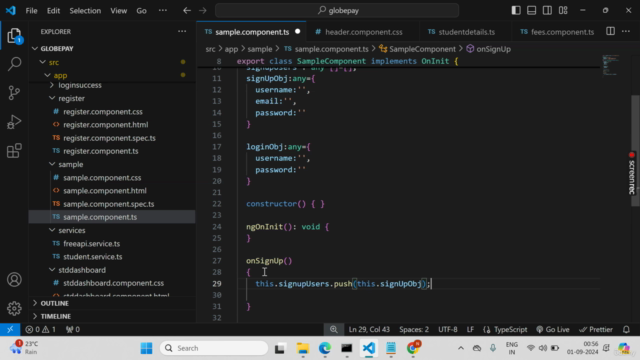
Task: Toggle the secondary side bar layout icon
Action: 547,11
